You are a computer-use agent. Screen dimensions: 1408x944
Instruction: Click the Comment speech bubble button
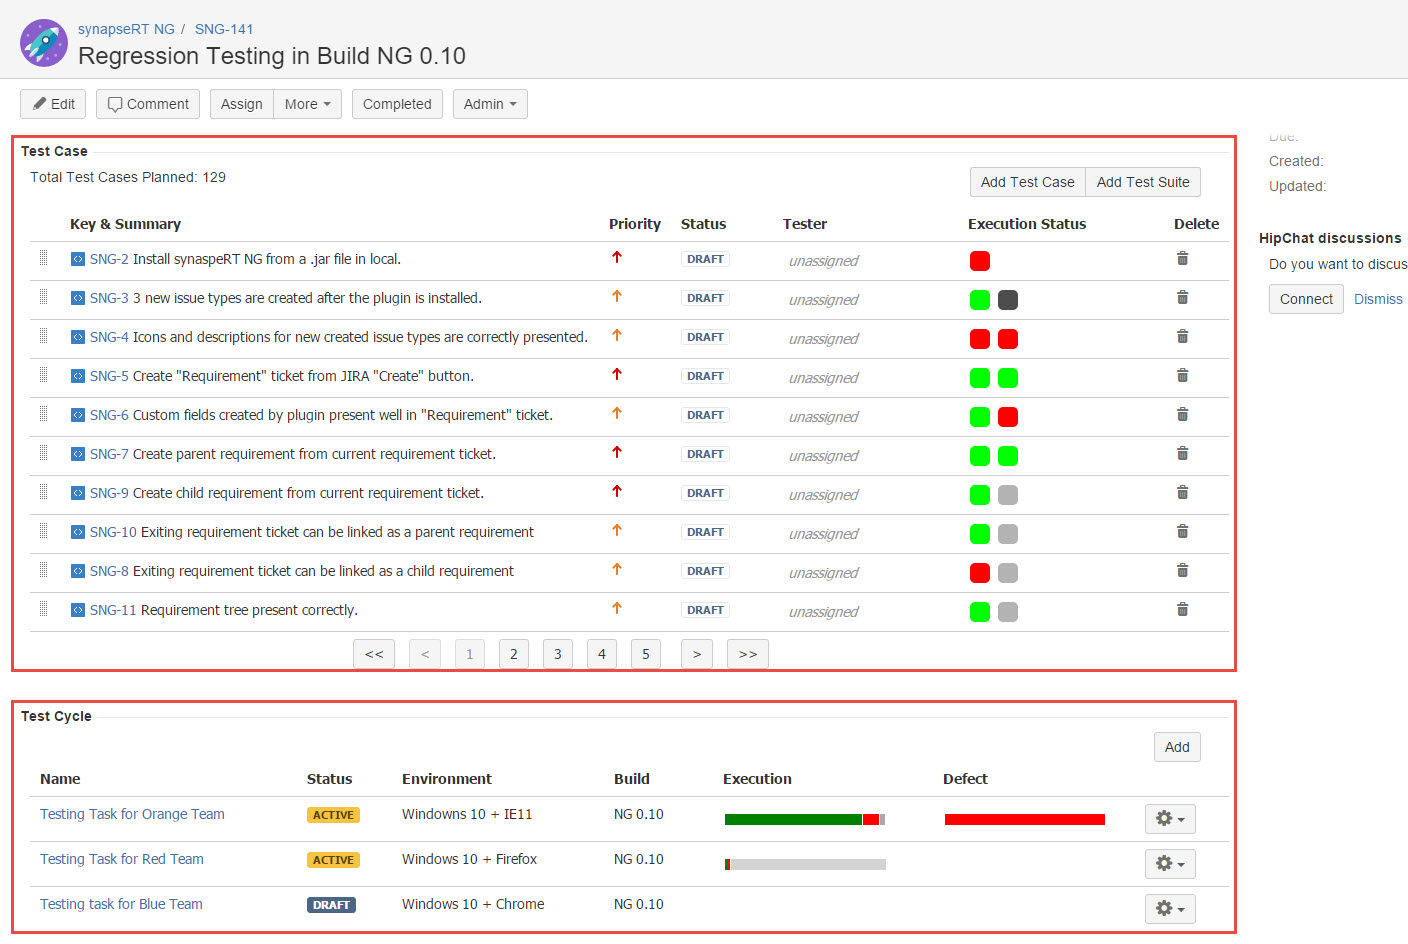[148, 104]
